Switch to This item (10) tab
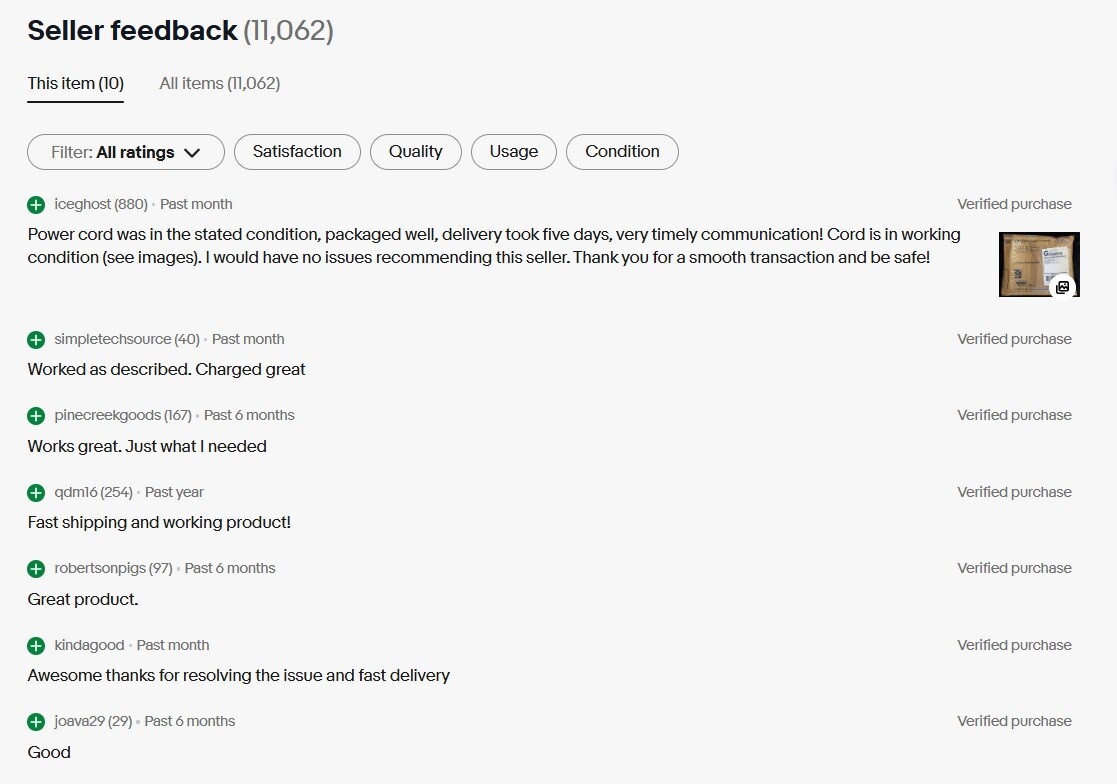The height and width of the screenshot is (784, 1117). pyautogui.click(x=76, y=84)
